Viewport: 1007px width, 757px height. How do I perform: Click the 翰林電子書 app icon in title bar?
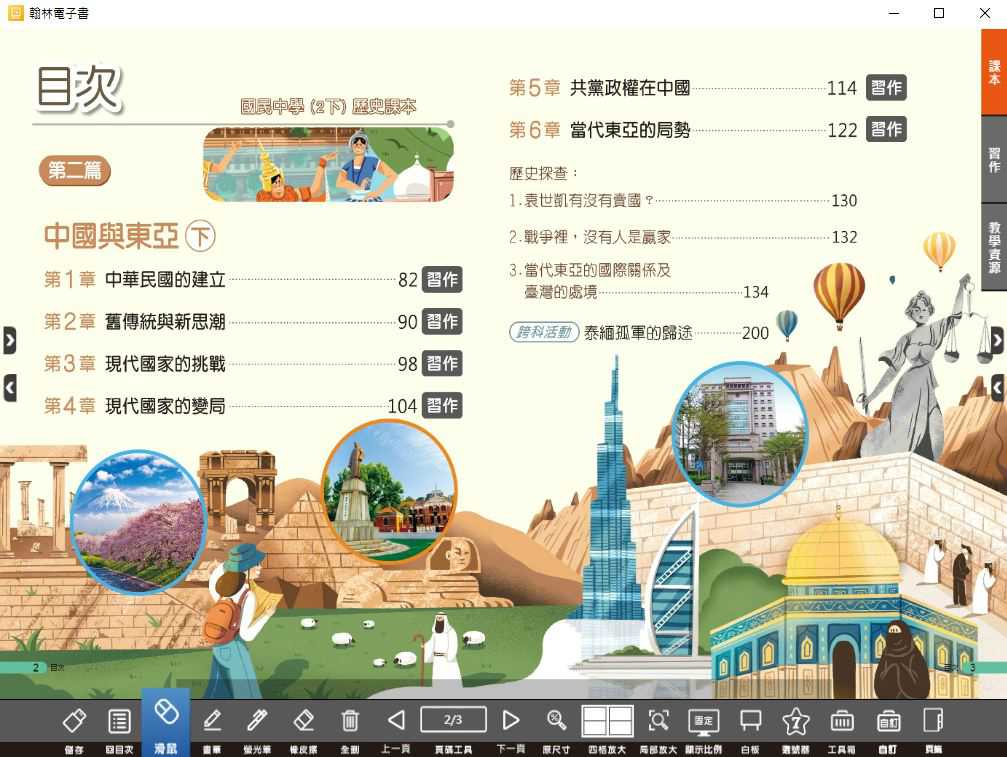(x=15, y=12)
